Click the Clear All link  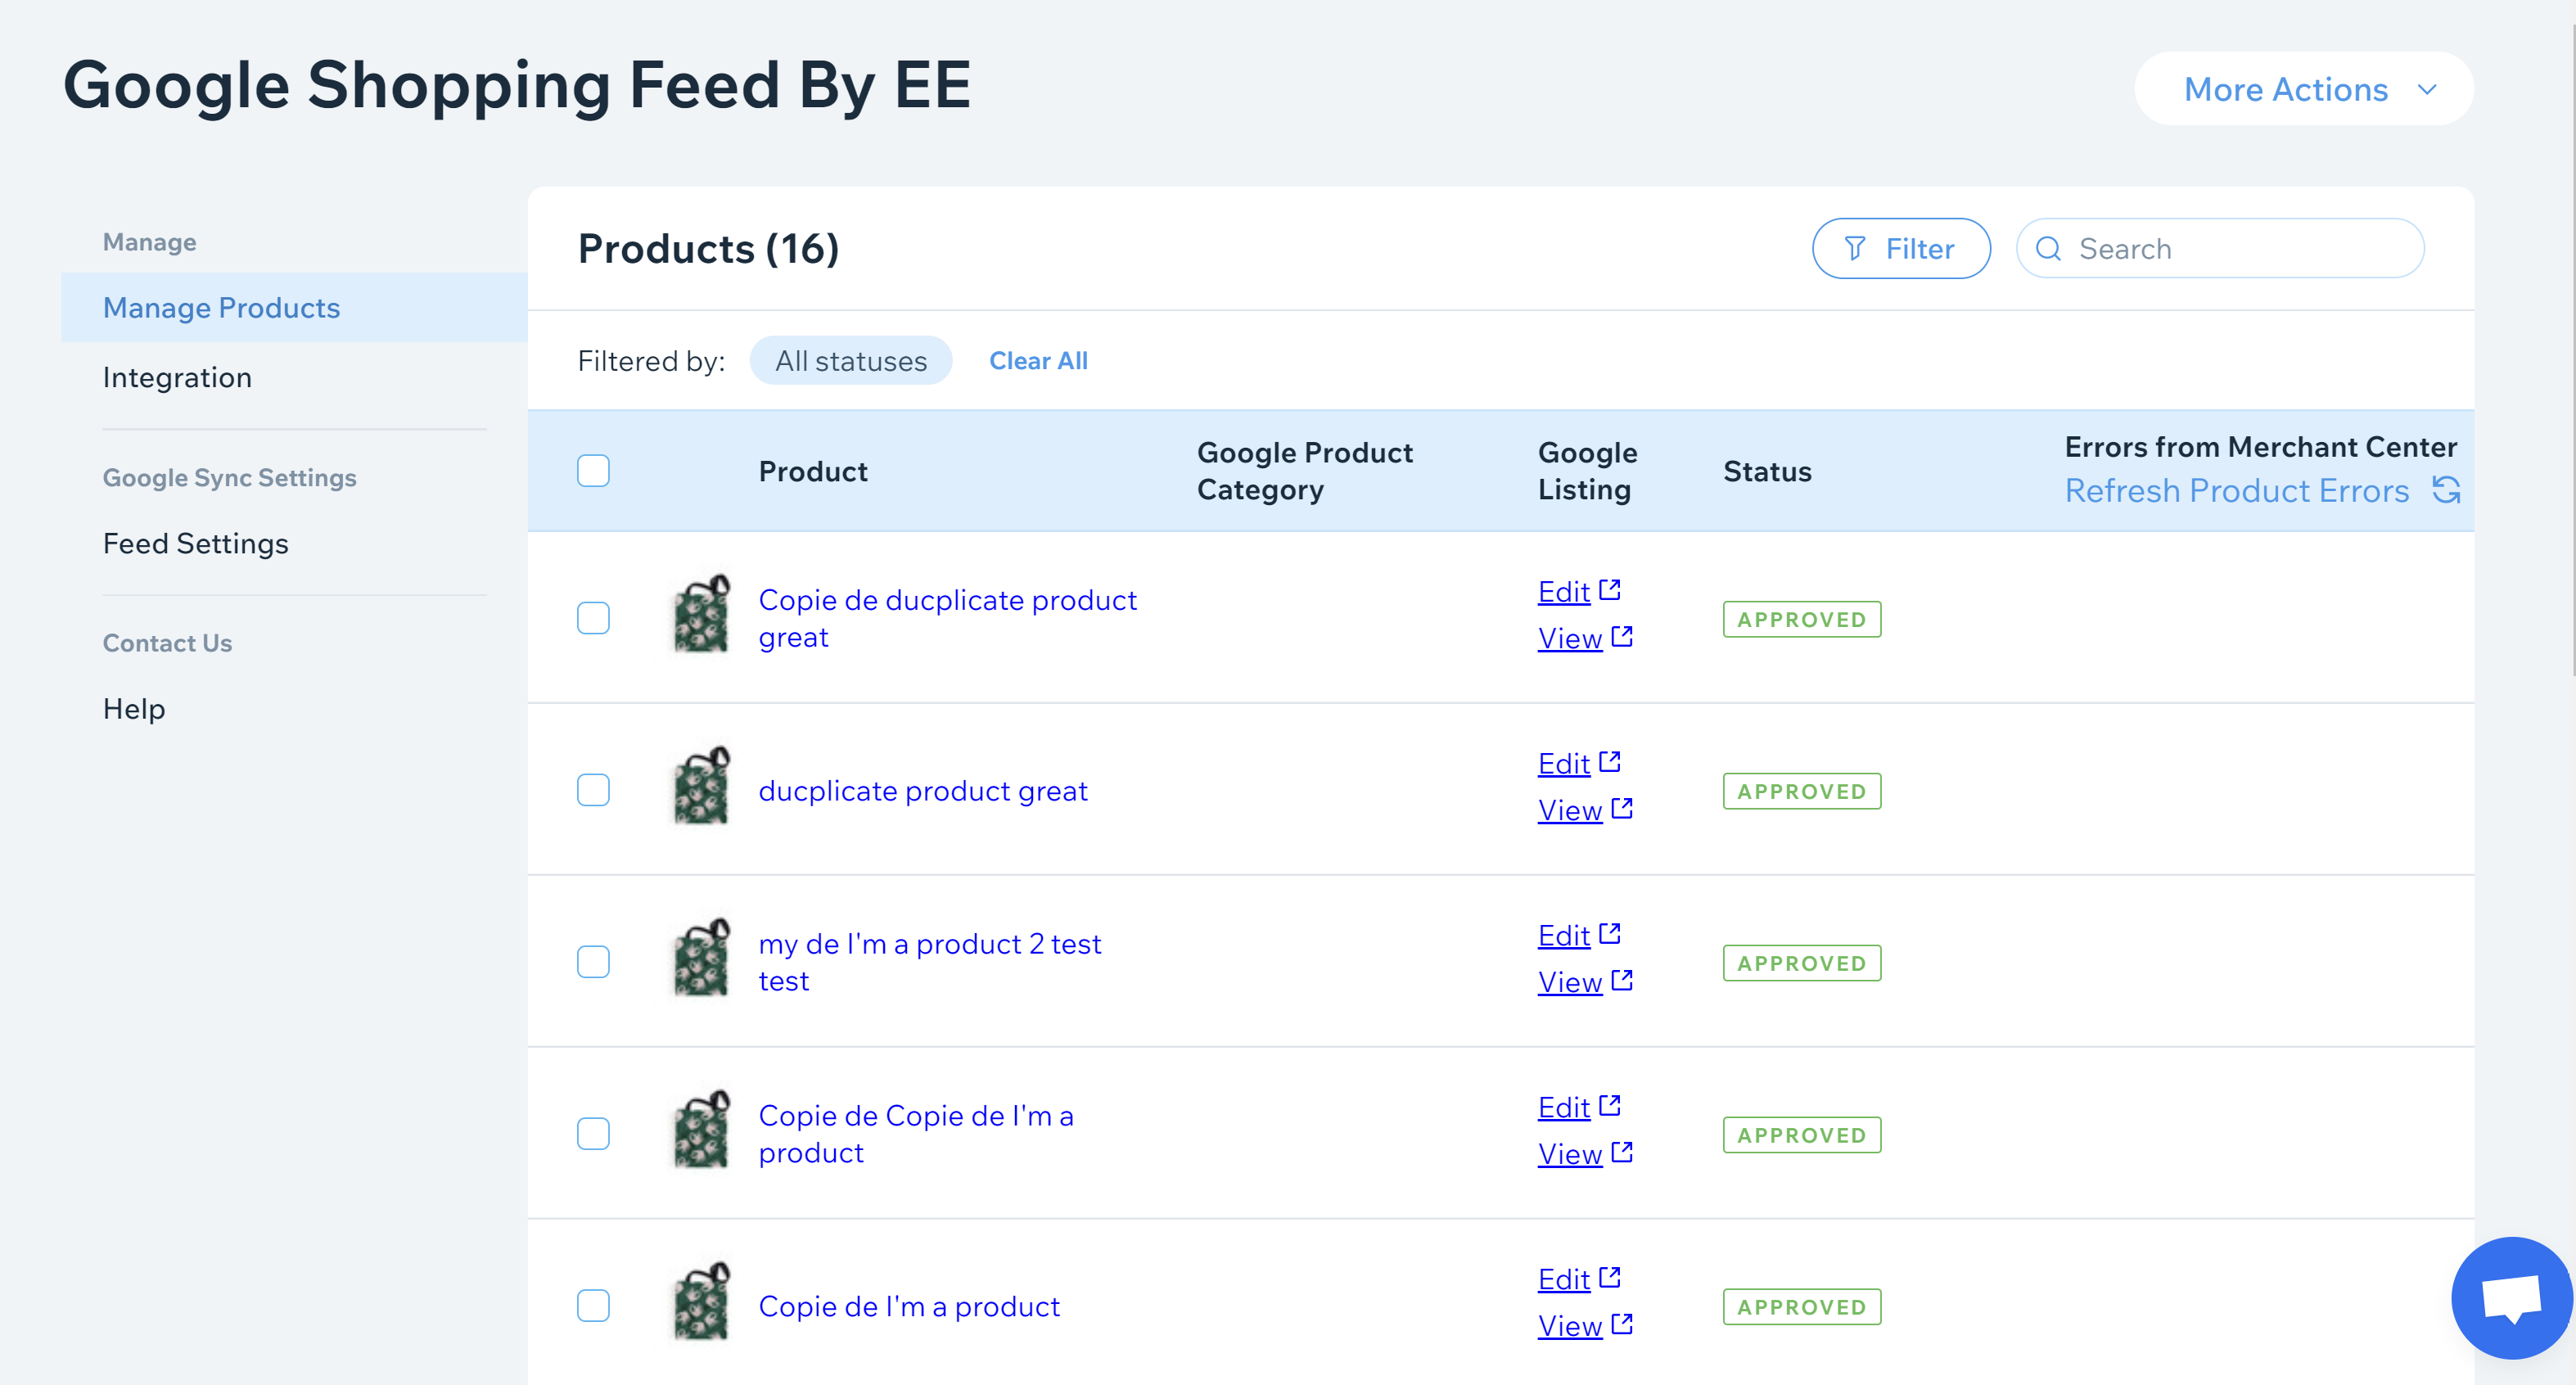1038,361
